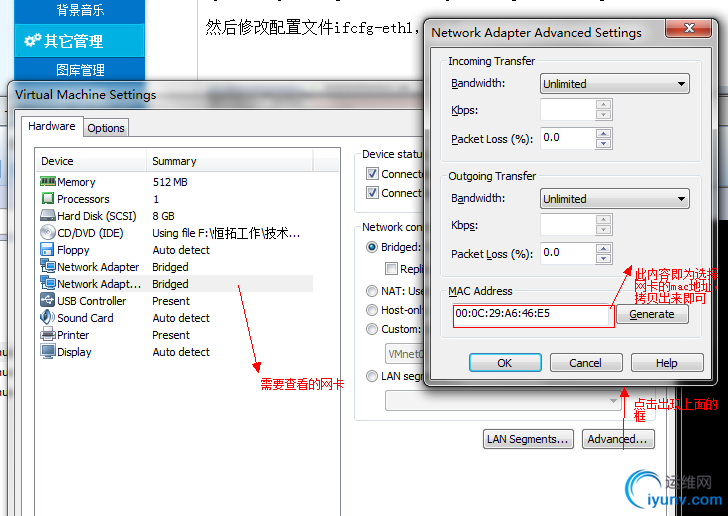This screenshot has width=728, height=516.
Task: Click Cancel in Advanced Settings dialog
Action: pos(586,363)
